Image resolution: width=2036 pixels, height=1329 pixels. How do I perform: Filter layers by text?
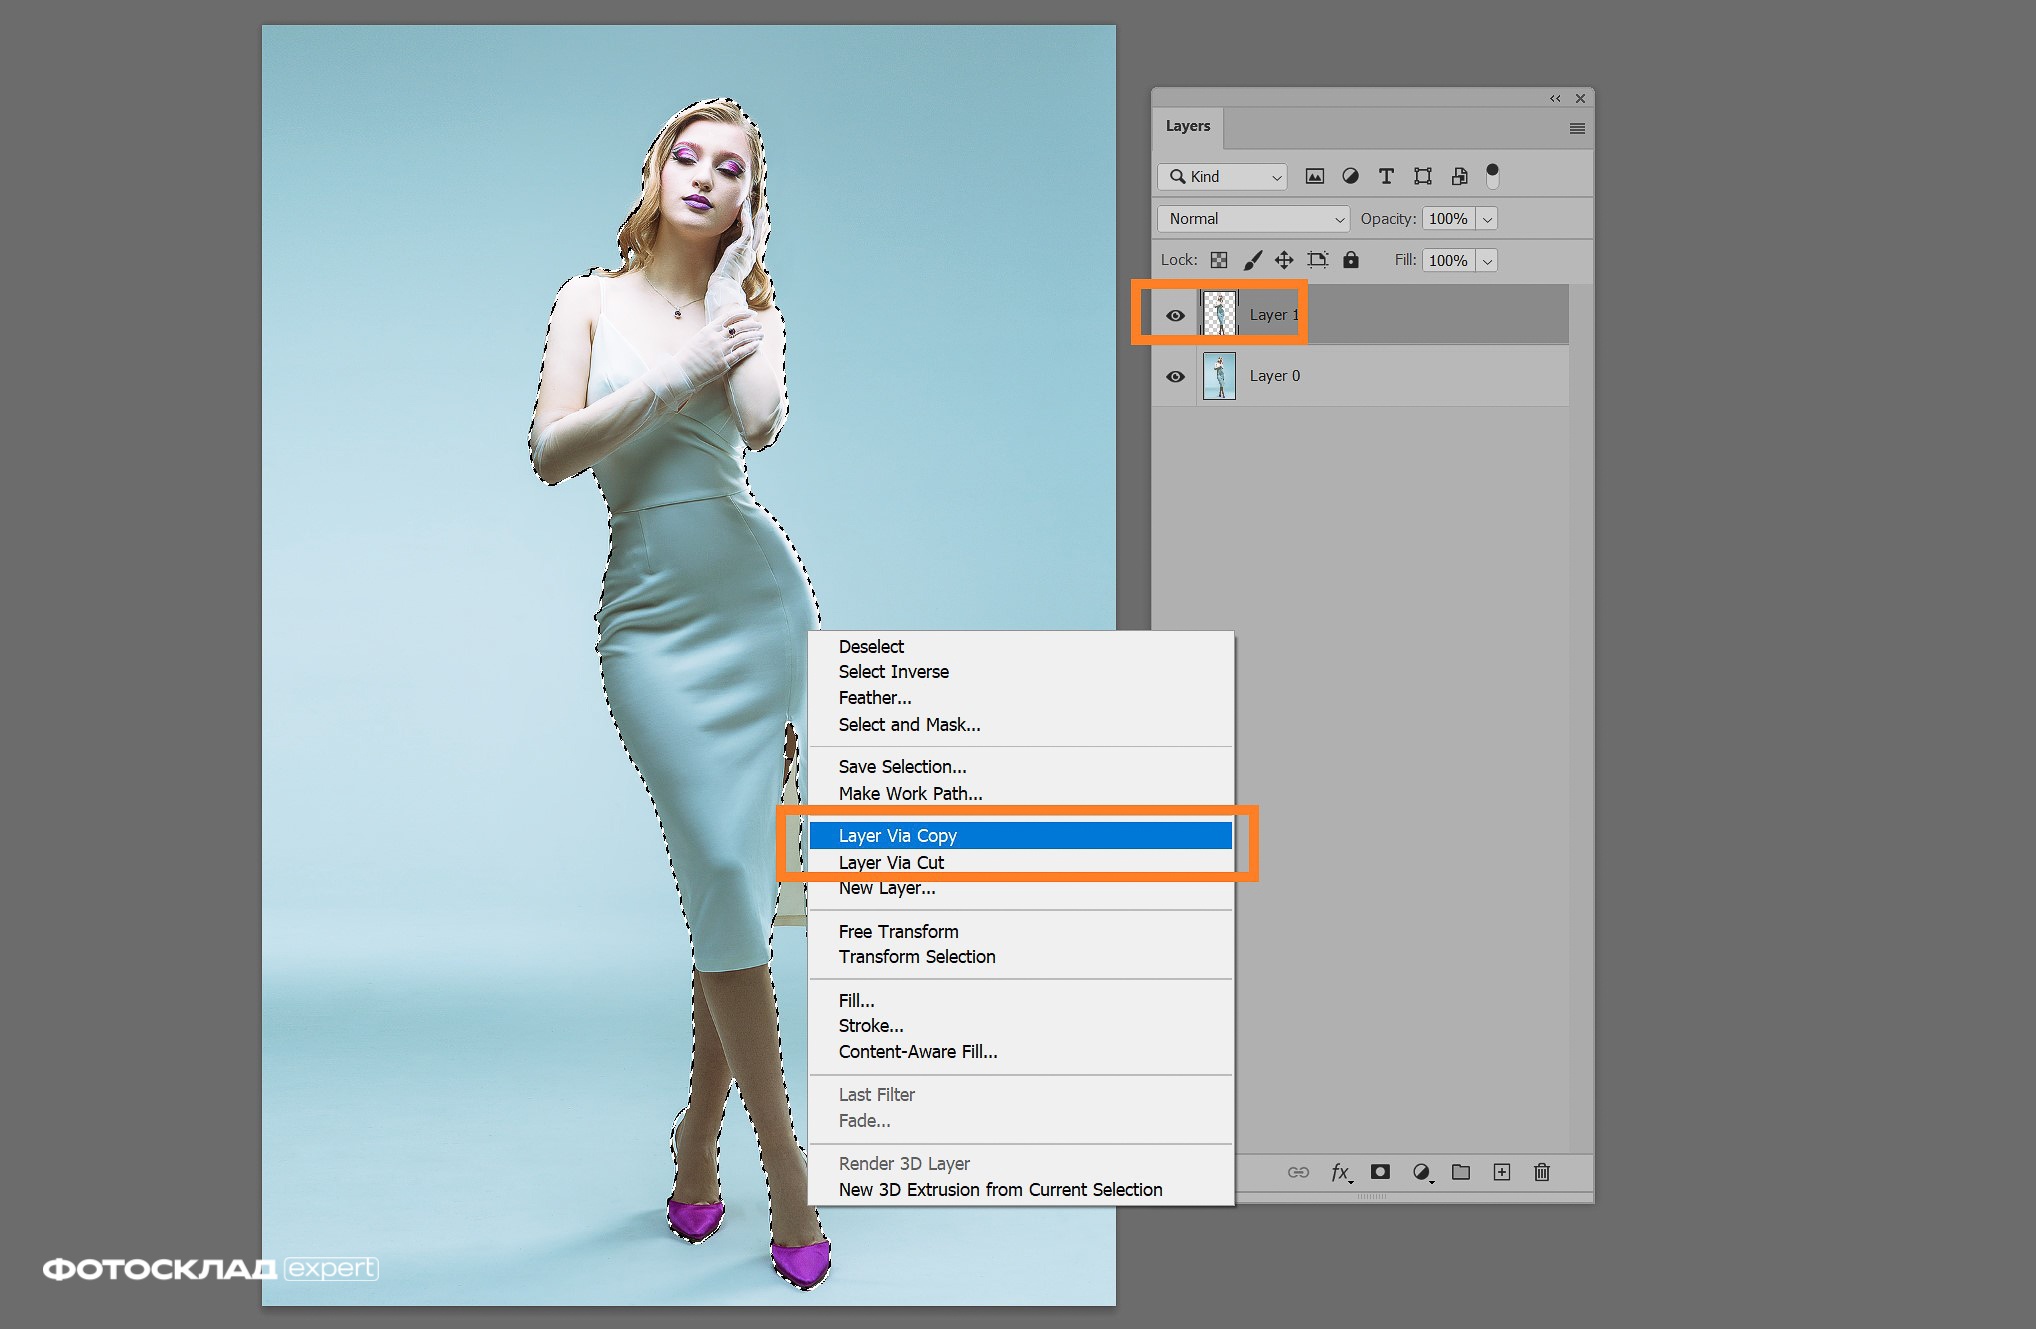1386,175
